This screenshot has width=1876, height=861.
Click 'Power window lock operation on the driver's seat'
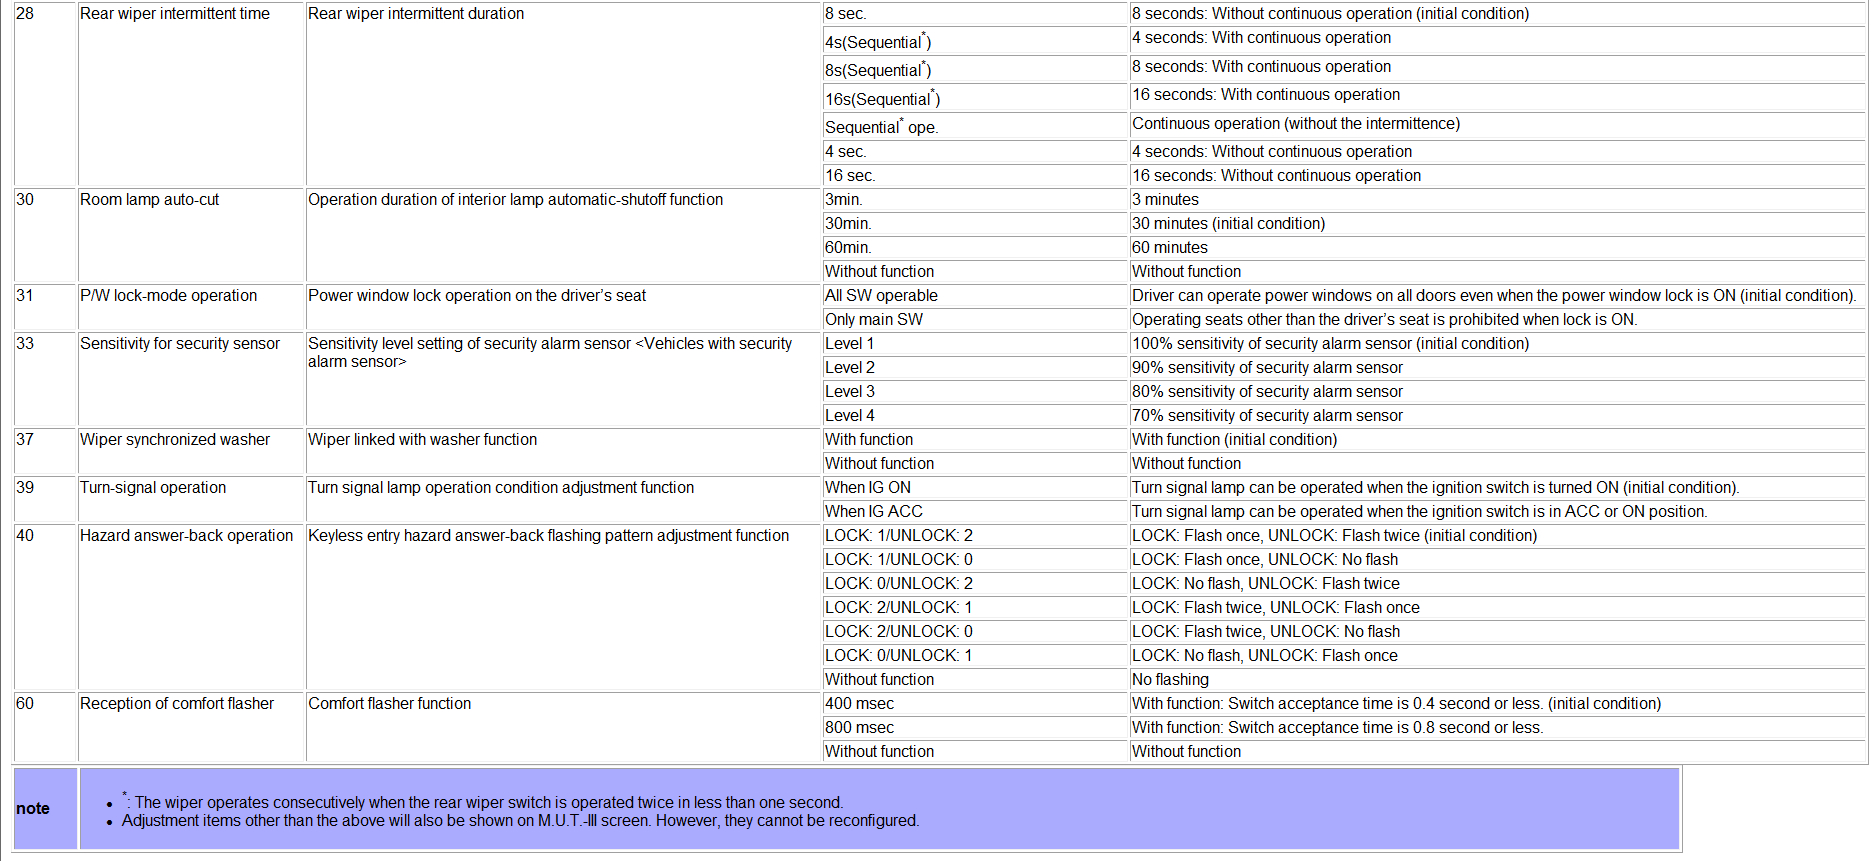click(x=477, y=296)
